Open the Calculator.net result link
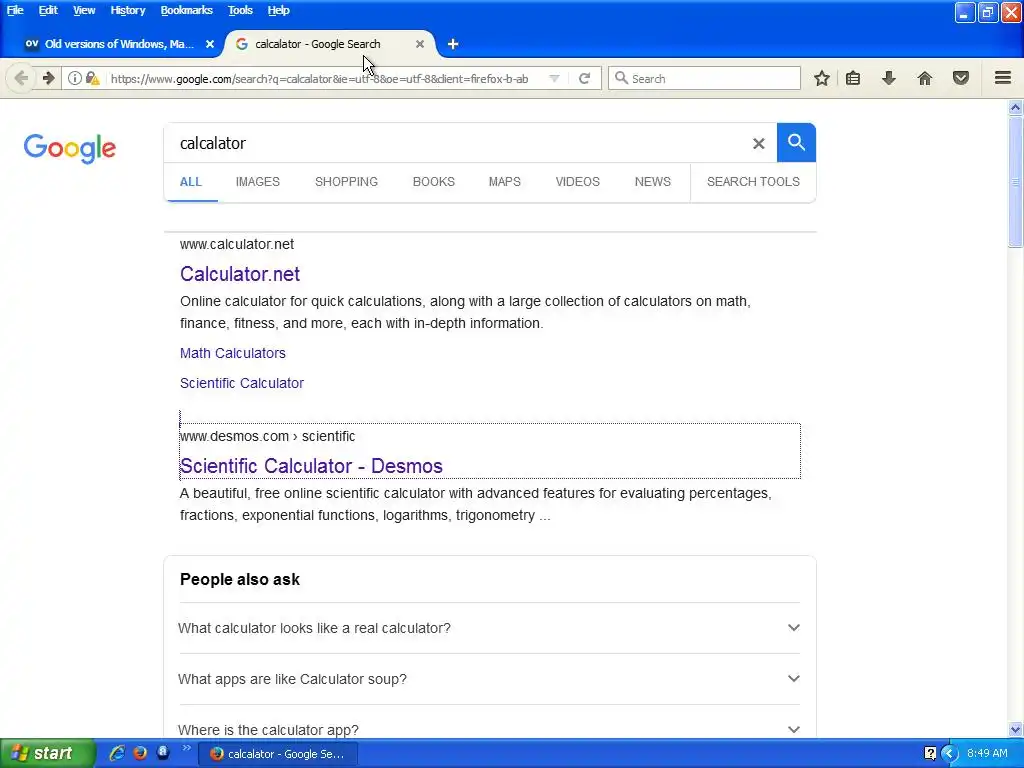1024x768 pixels. pos(240,274)
